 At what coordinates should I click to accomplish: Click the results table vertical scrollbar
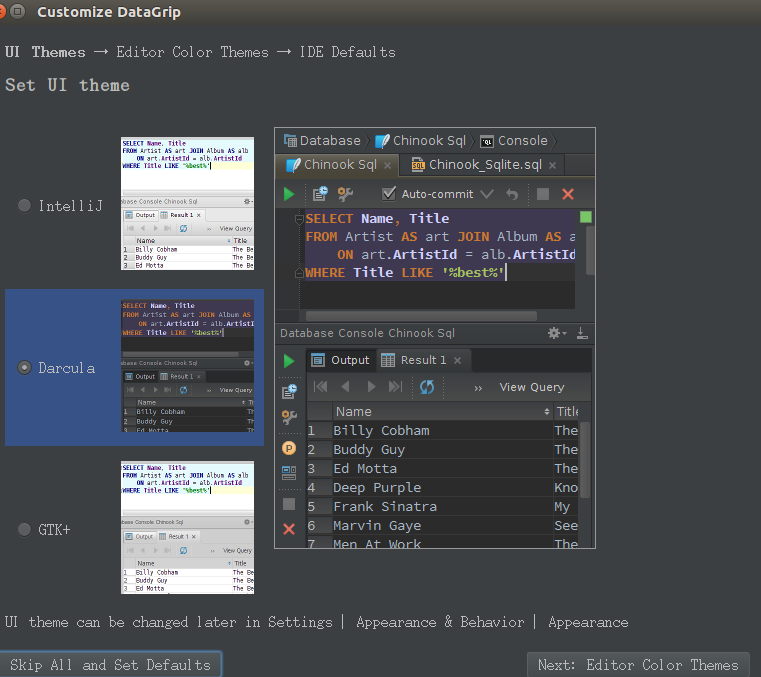point(585,460)
